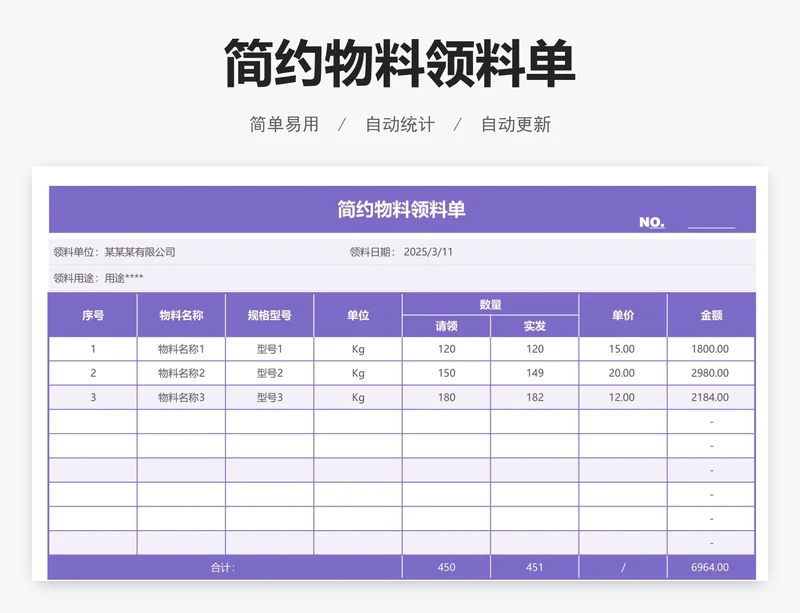Select unit price 15.00
Viewport: 800px width, 613px height.
point(623,349)
